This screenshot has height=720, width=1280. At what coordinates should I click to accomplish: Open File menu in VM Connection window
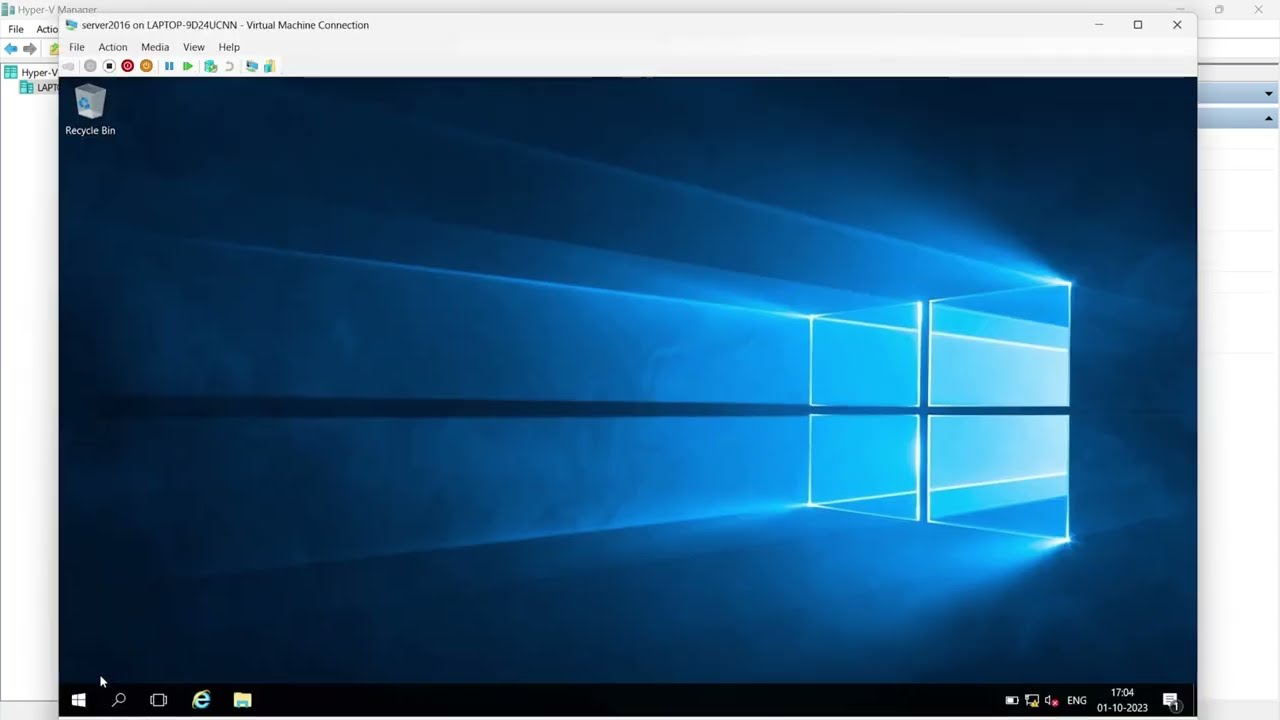tap(76, 47)
